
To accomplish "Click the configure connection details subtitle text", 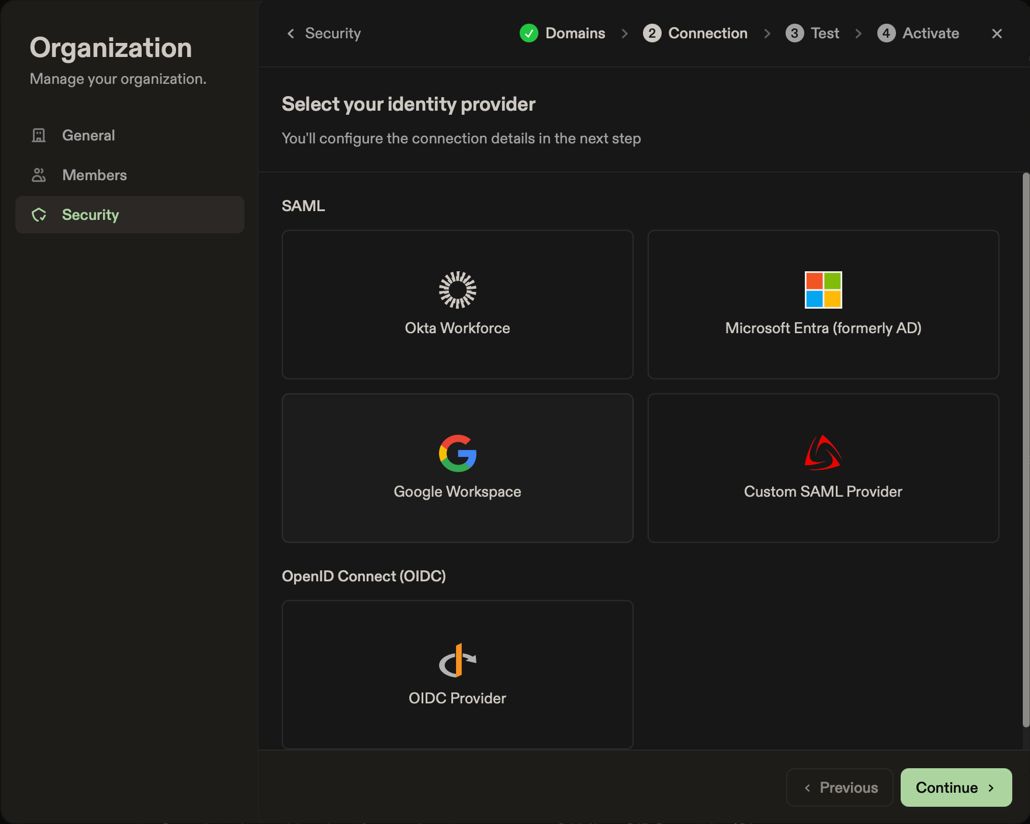I will [x=461, y=139].
